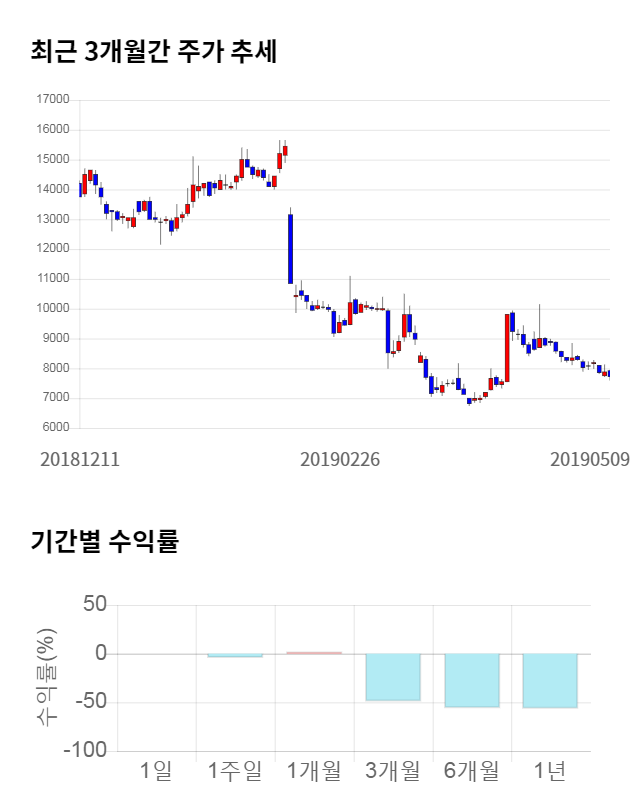
Task: Click the 20190509 end date label
Action: tap(590, 460)
